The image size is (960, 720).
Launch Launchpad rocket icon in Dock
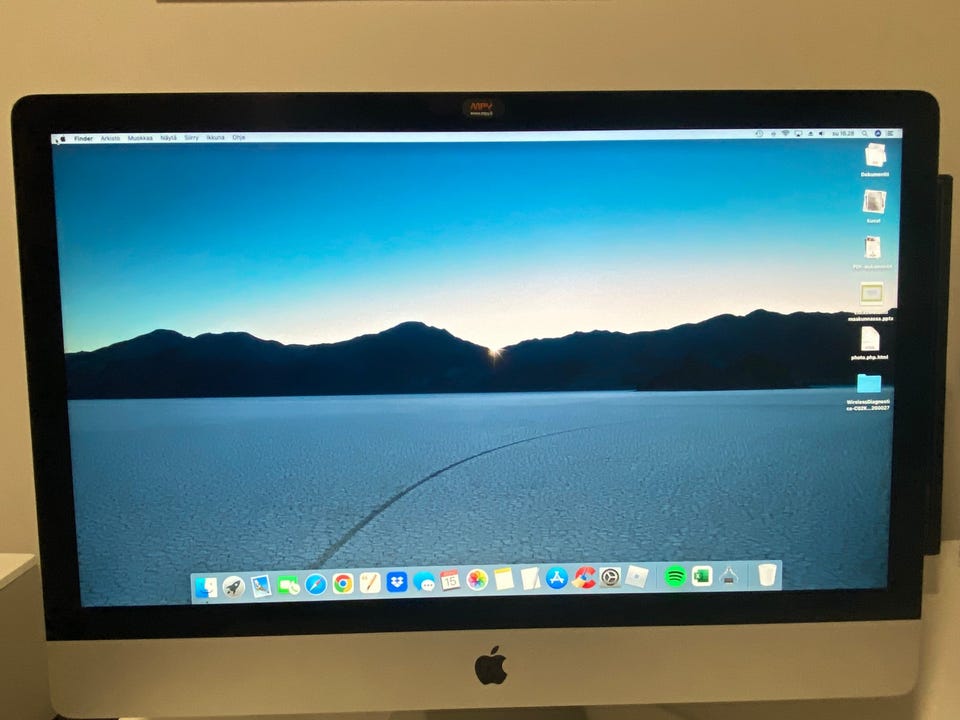click(x=233, y=587)
